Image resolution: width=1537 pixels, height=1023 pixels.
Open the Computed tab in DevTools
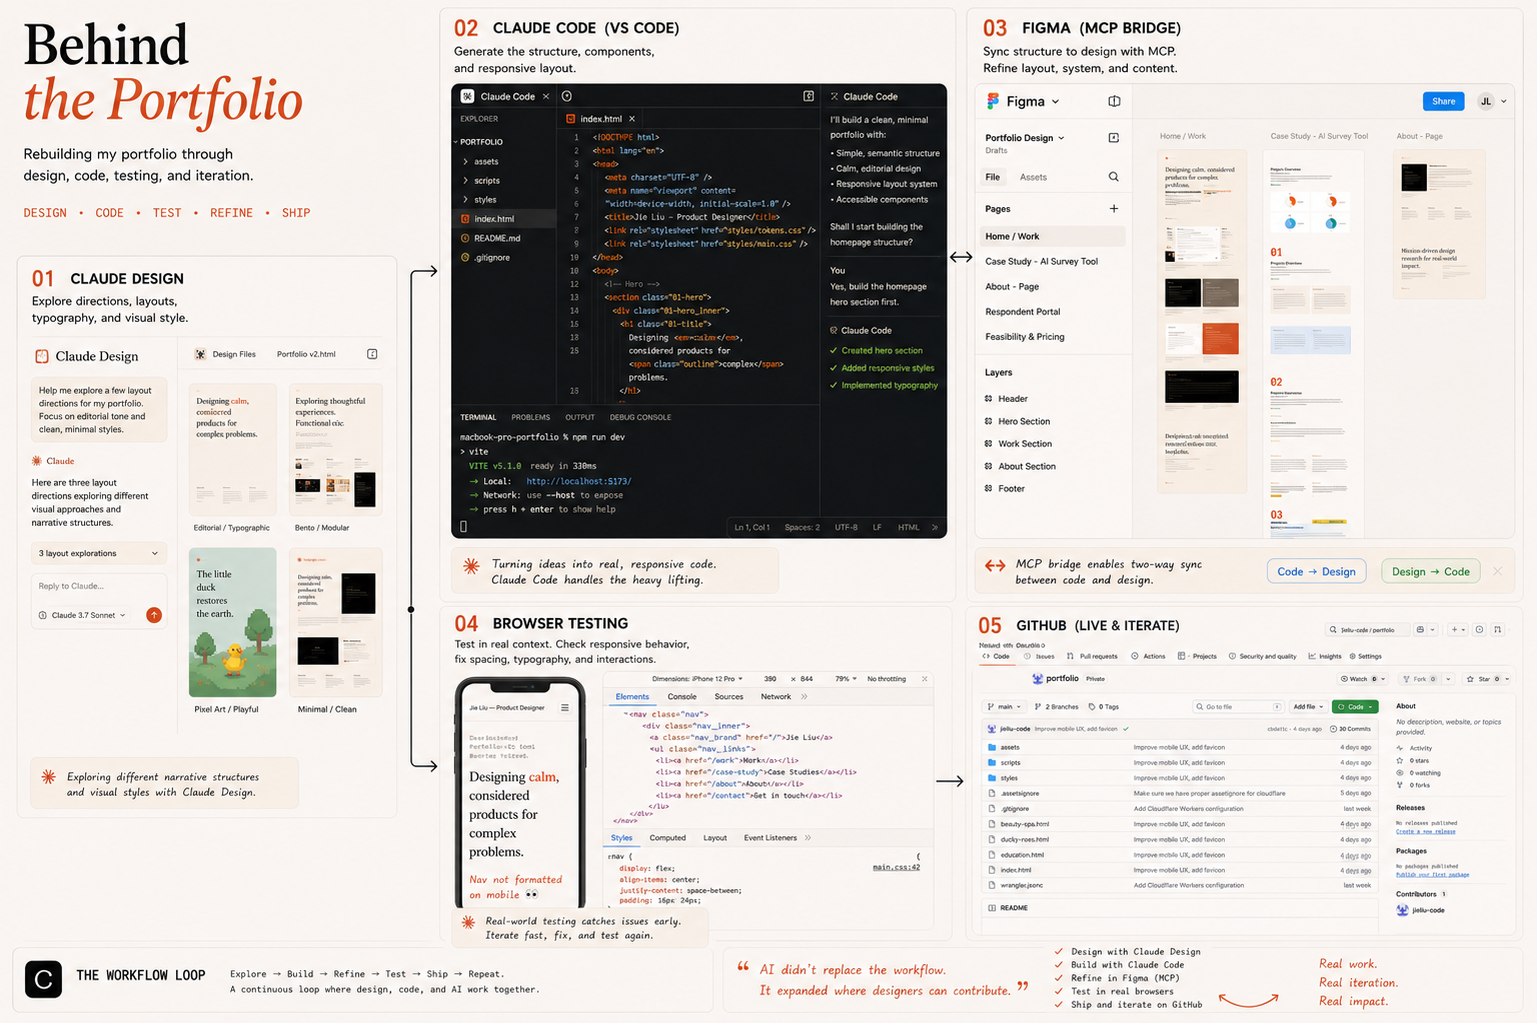point(667,838)
